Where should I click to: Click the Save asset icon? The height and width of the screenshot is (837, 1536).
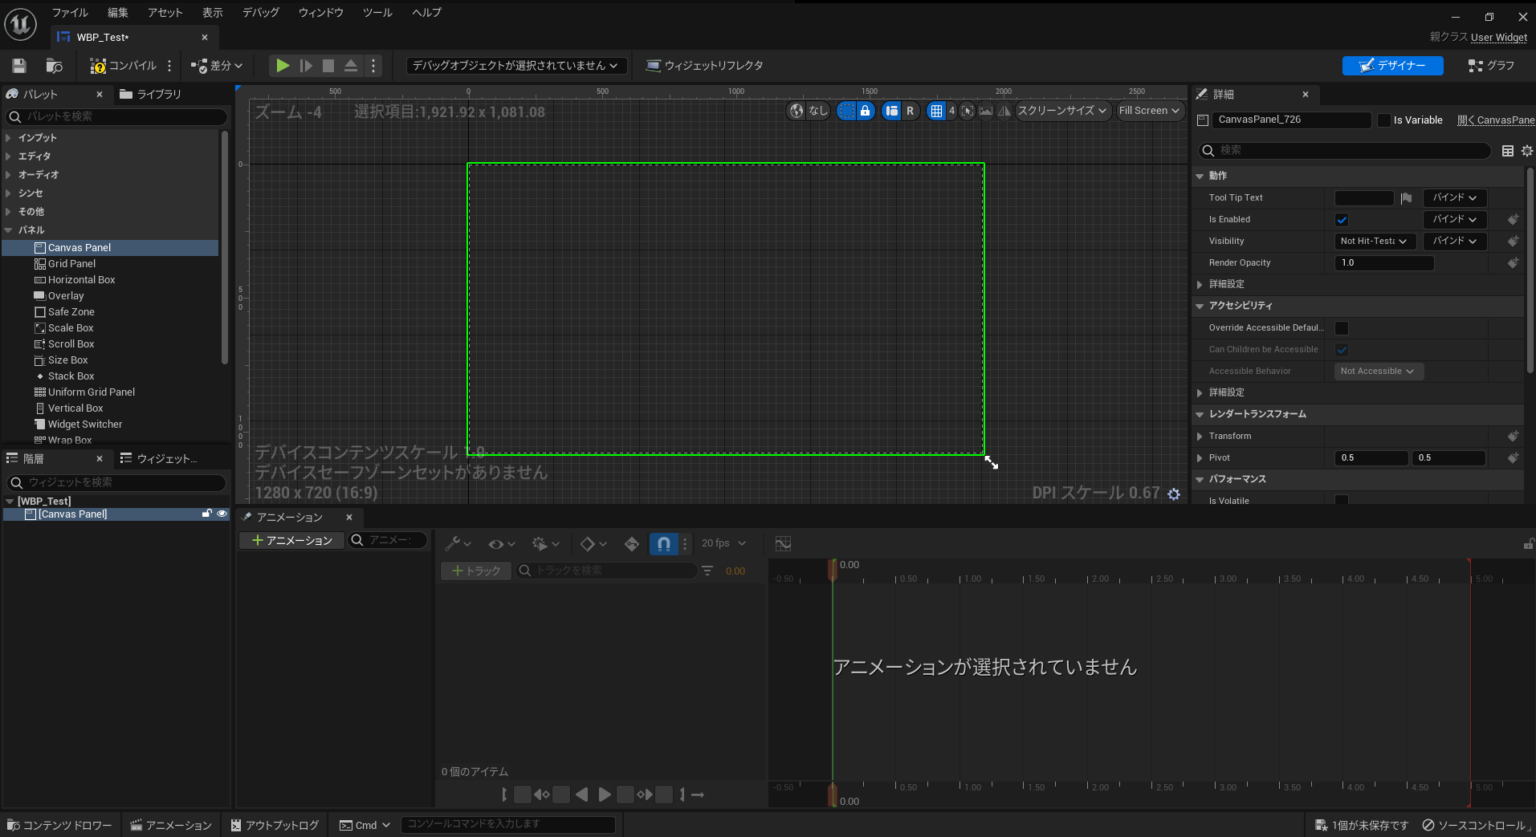(17, 64)
